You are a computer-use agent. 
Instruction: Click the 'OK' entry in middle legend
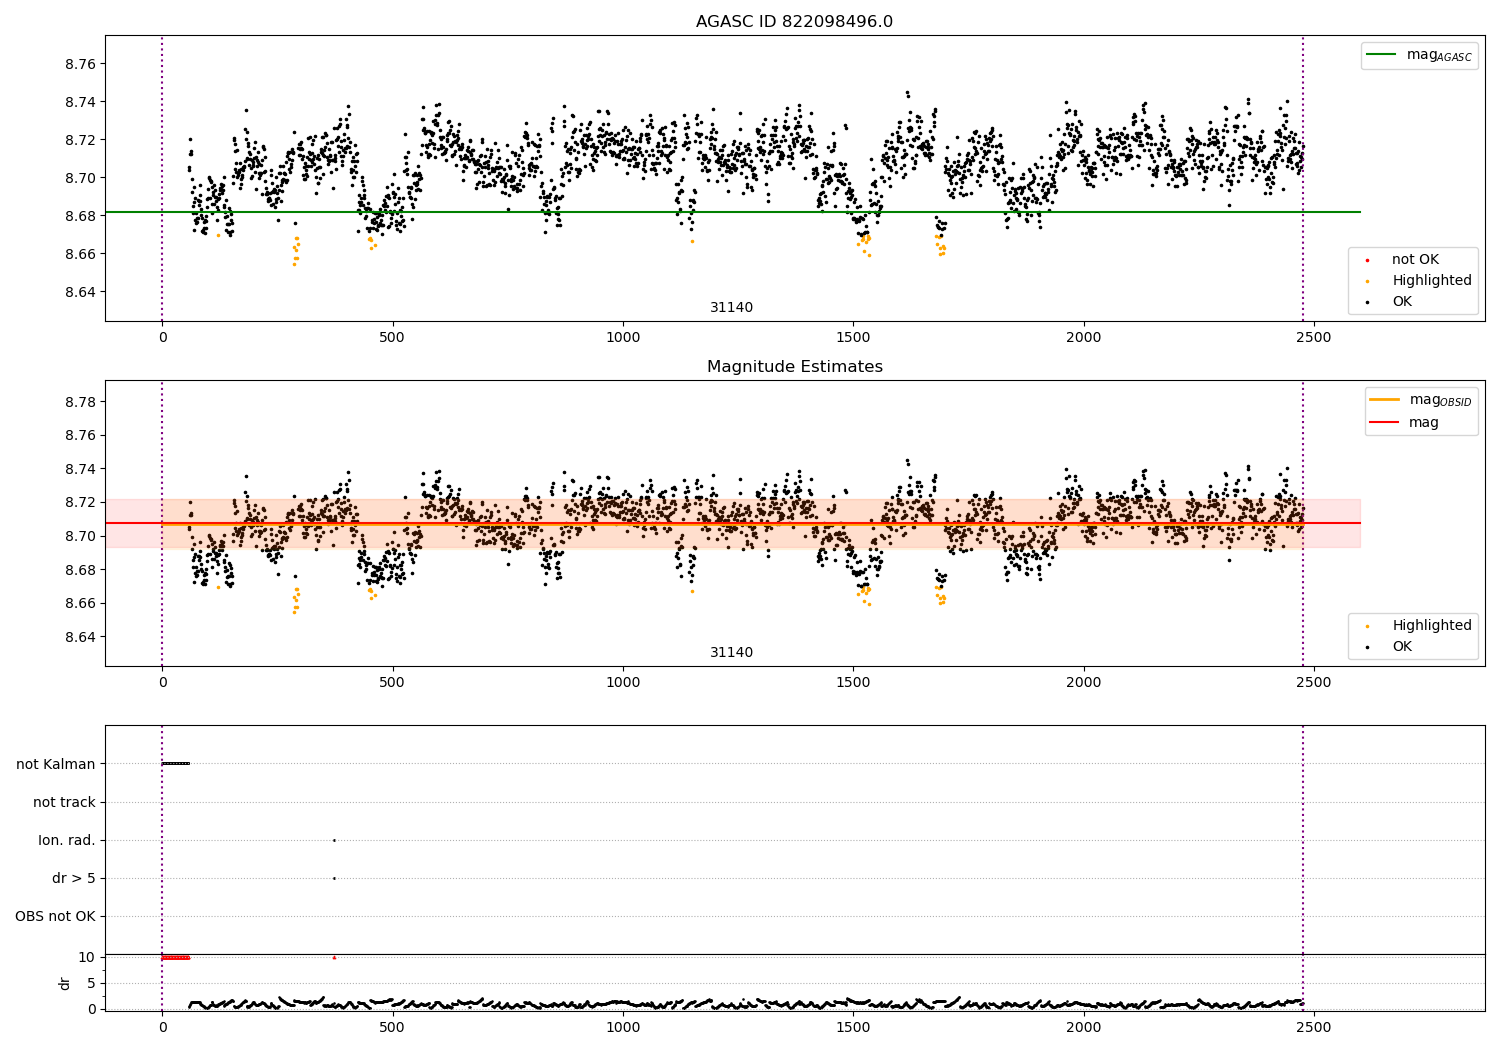click(1402, 647)
